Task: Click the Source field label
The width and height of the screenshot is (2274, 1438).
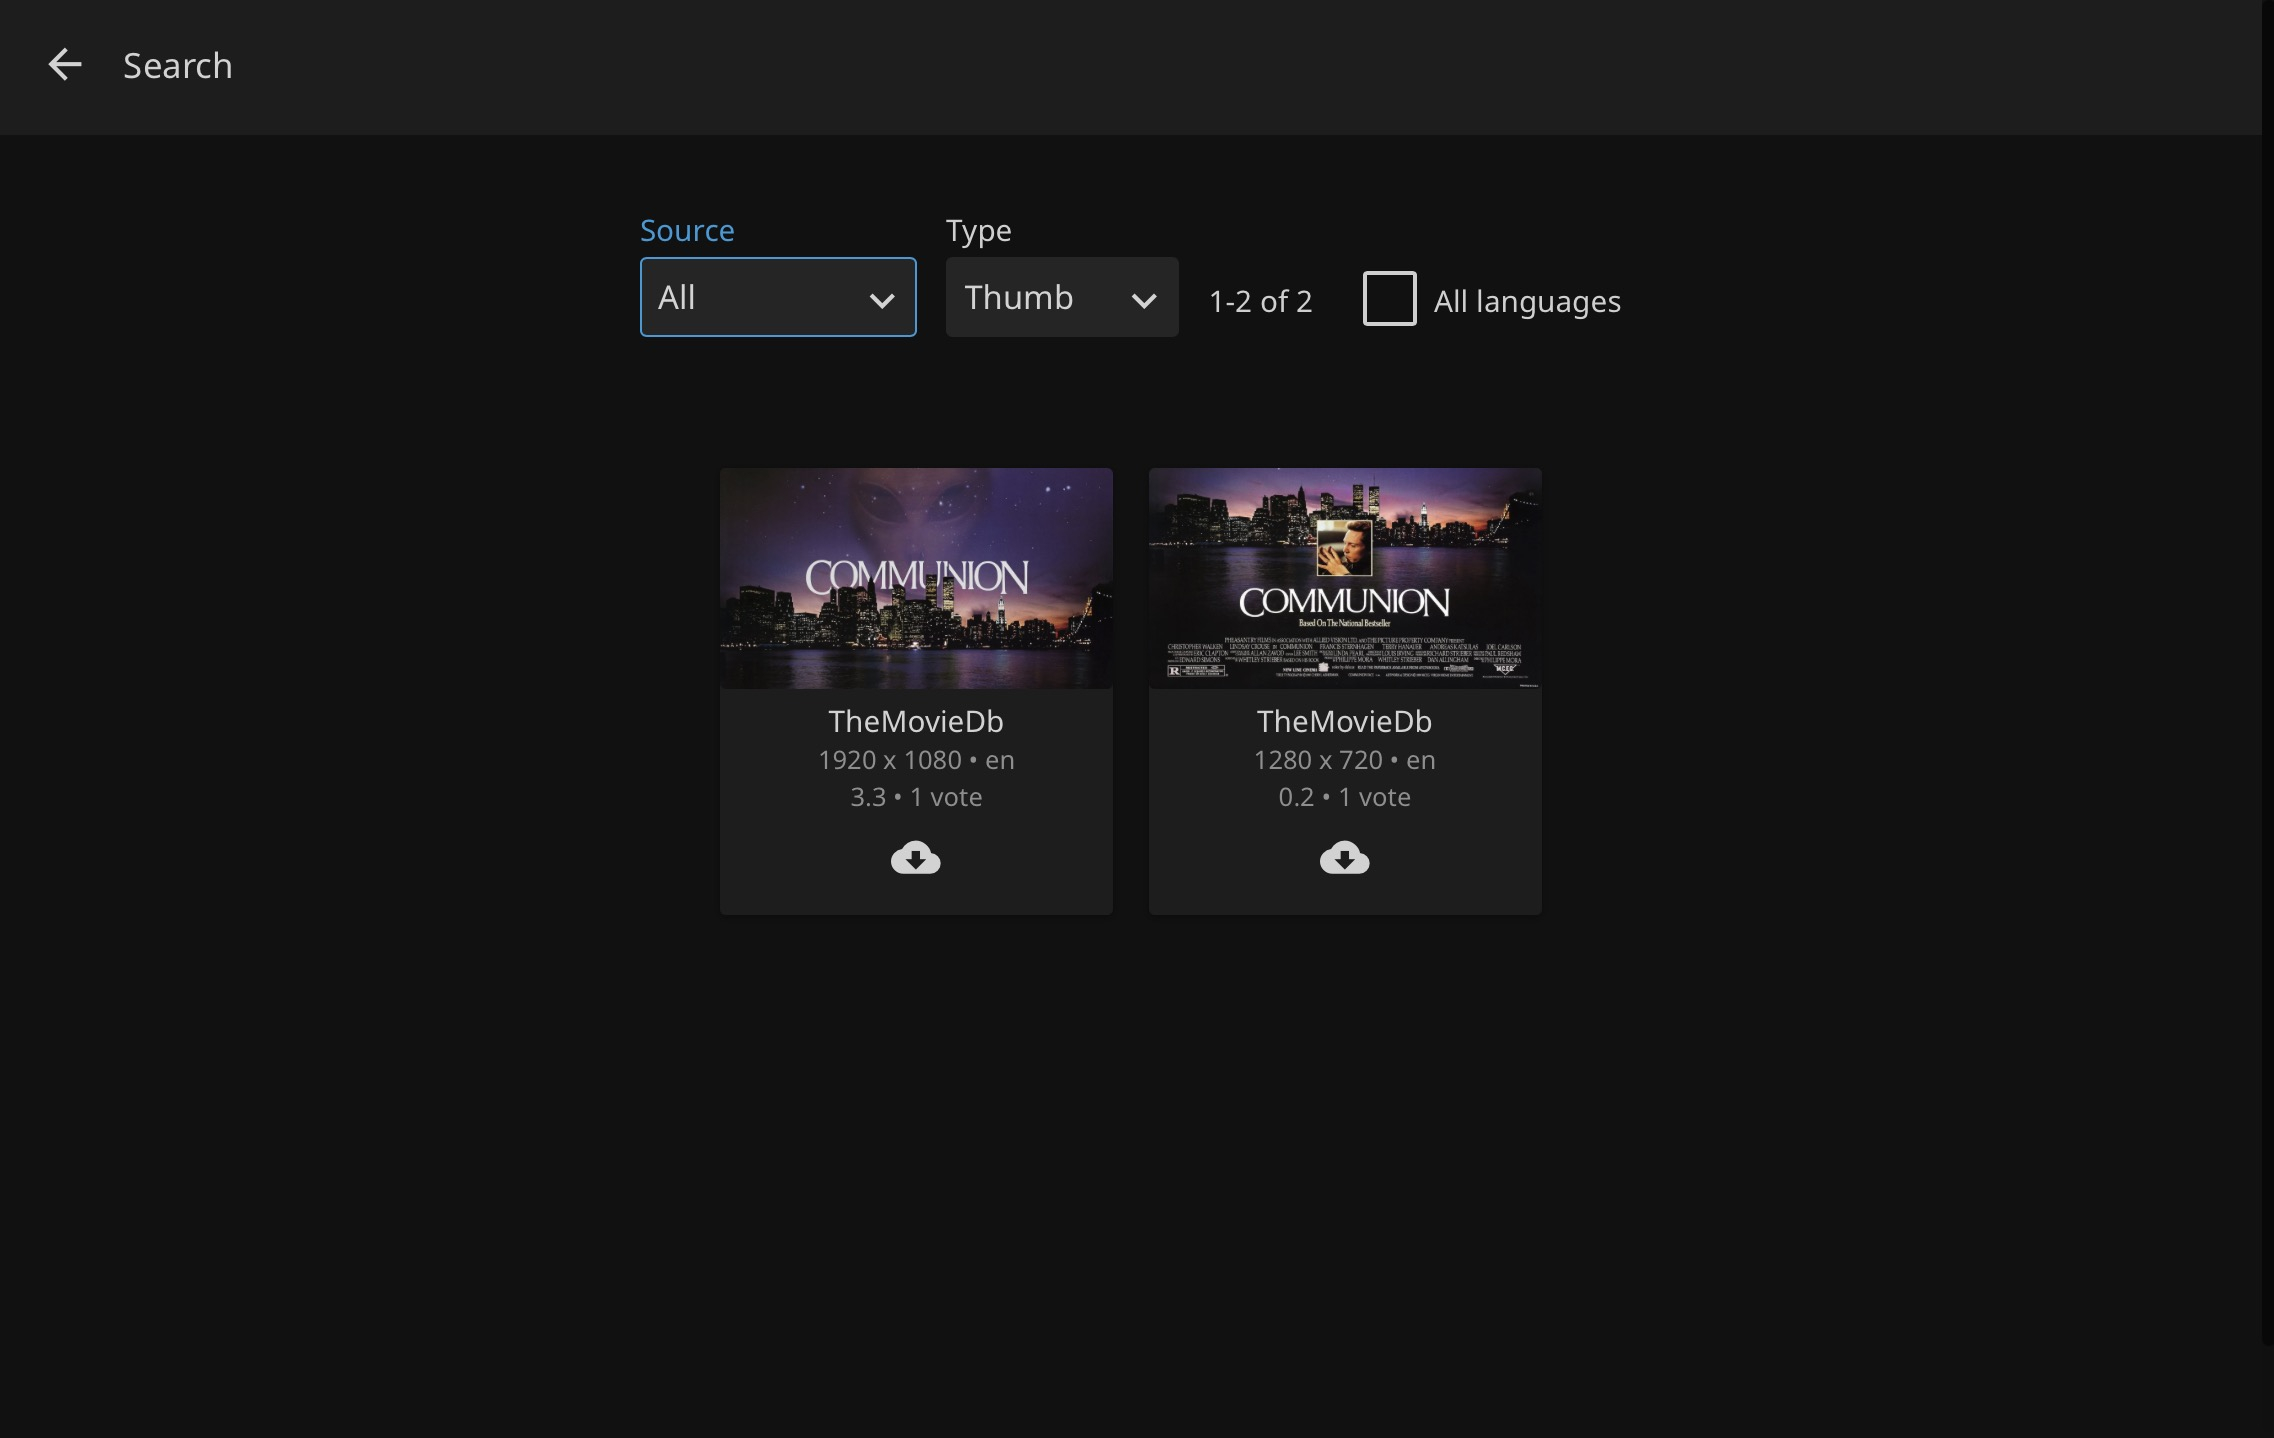Action: coord(687,231)
